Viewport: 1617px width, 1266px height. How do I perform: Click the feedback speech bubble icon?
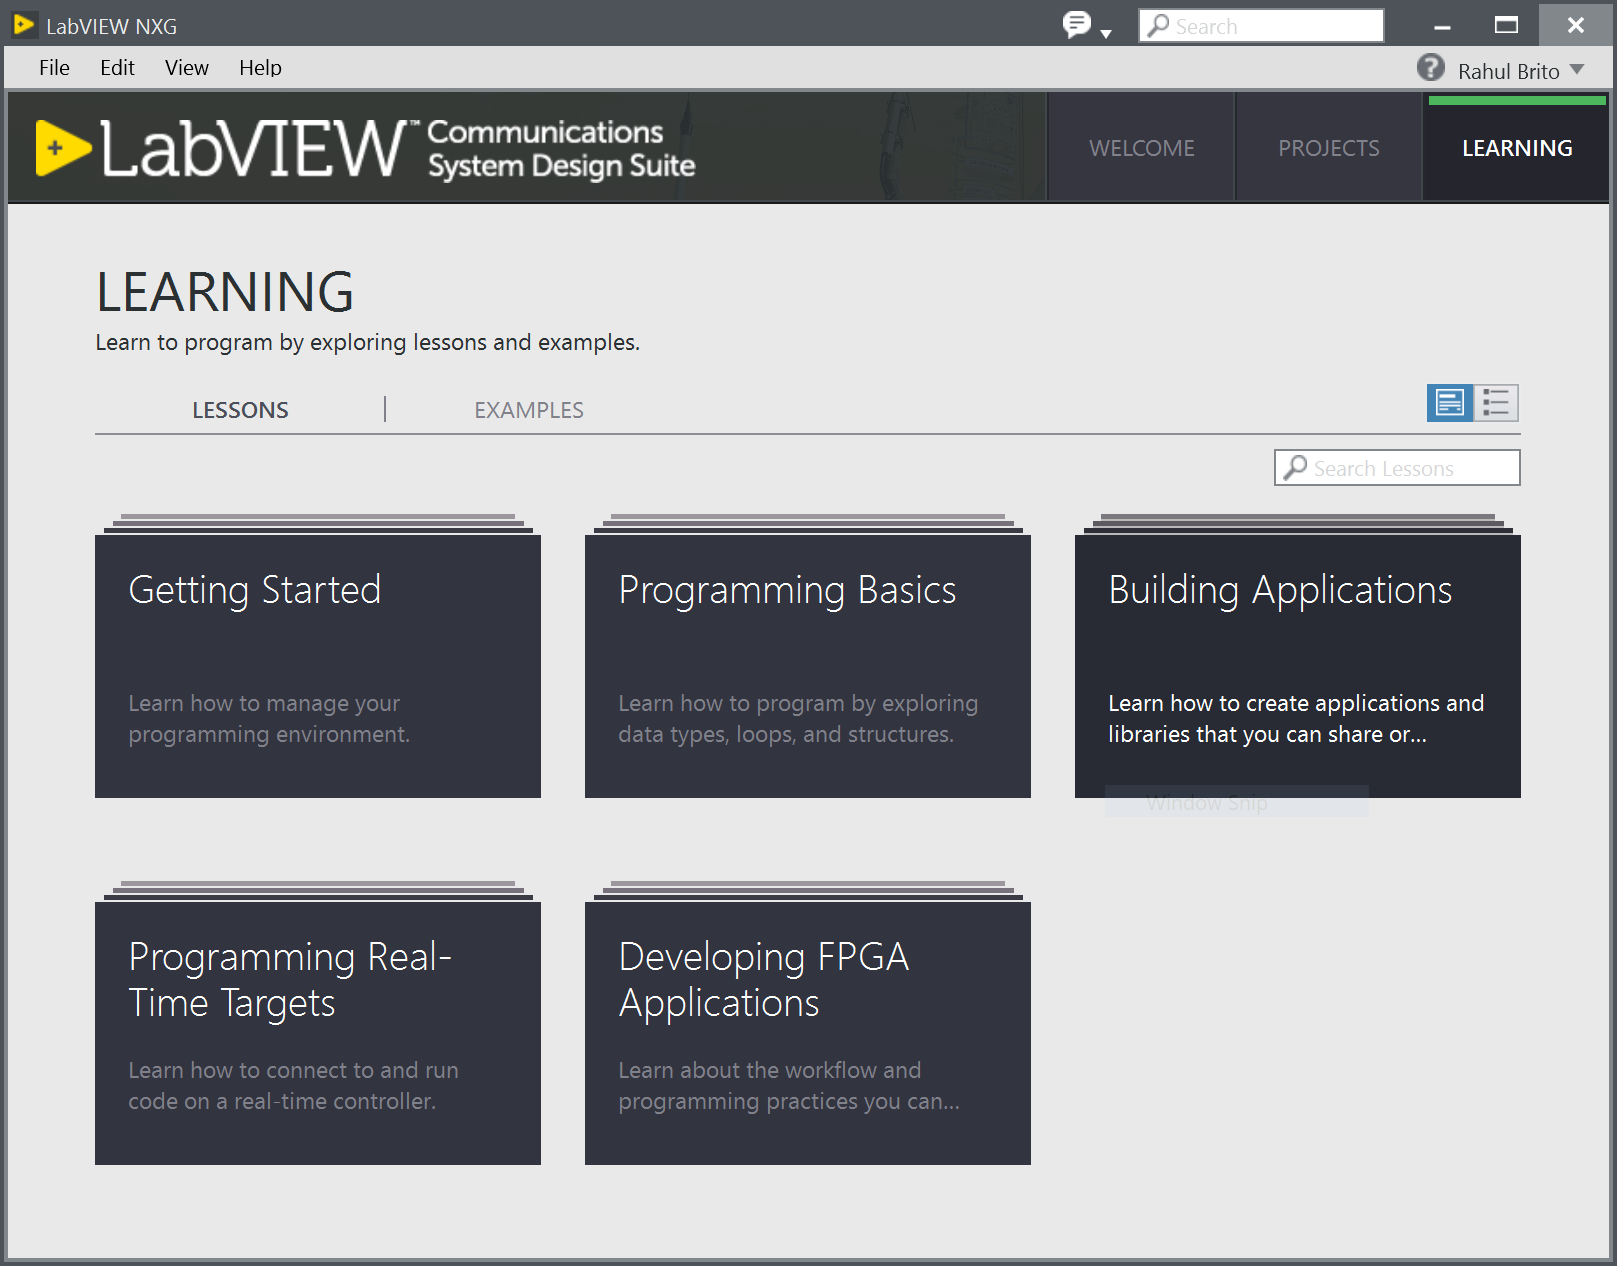pyautogui.click(x=1076, y=24)
